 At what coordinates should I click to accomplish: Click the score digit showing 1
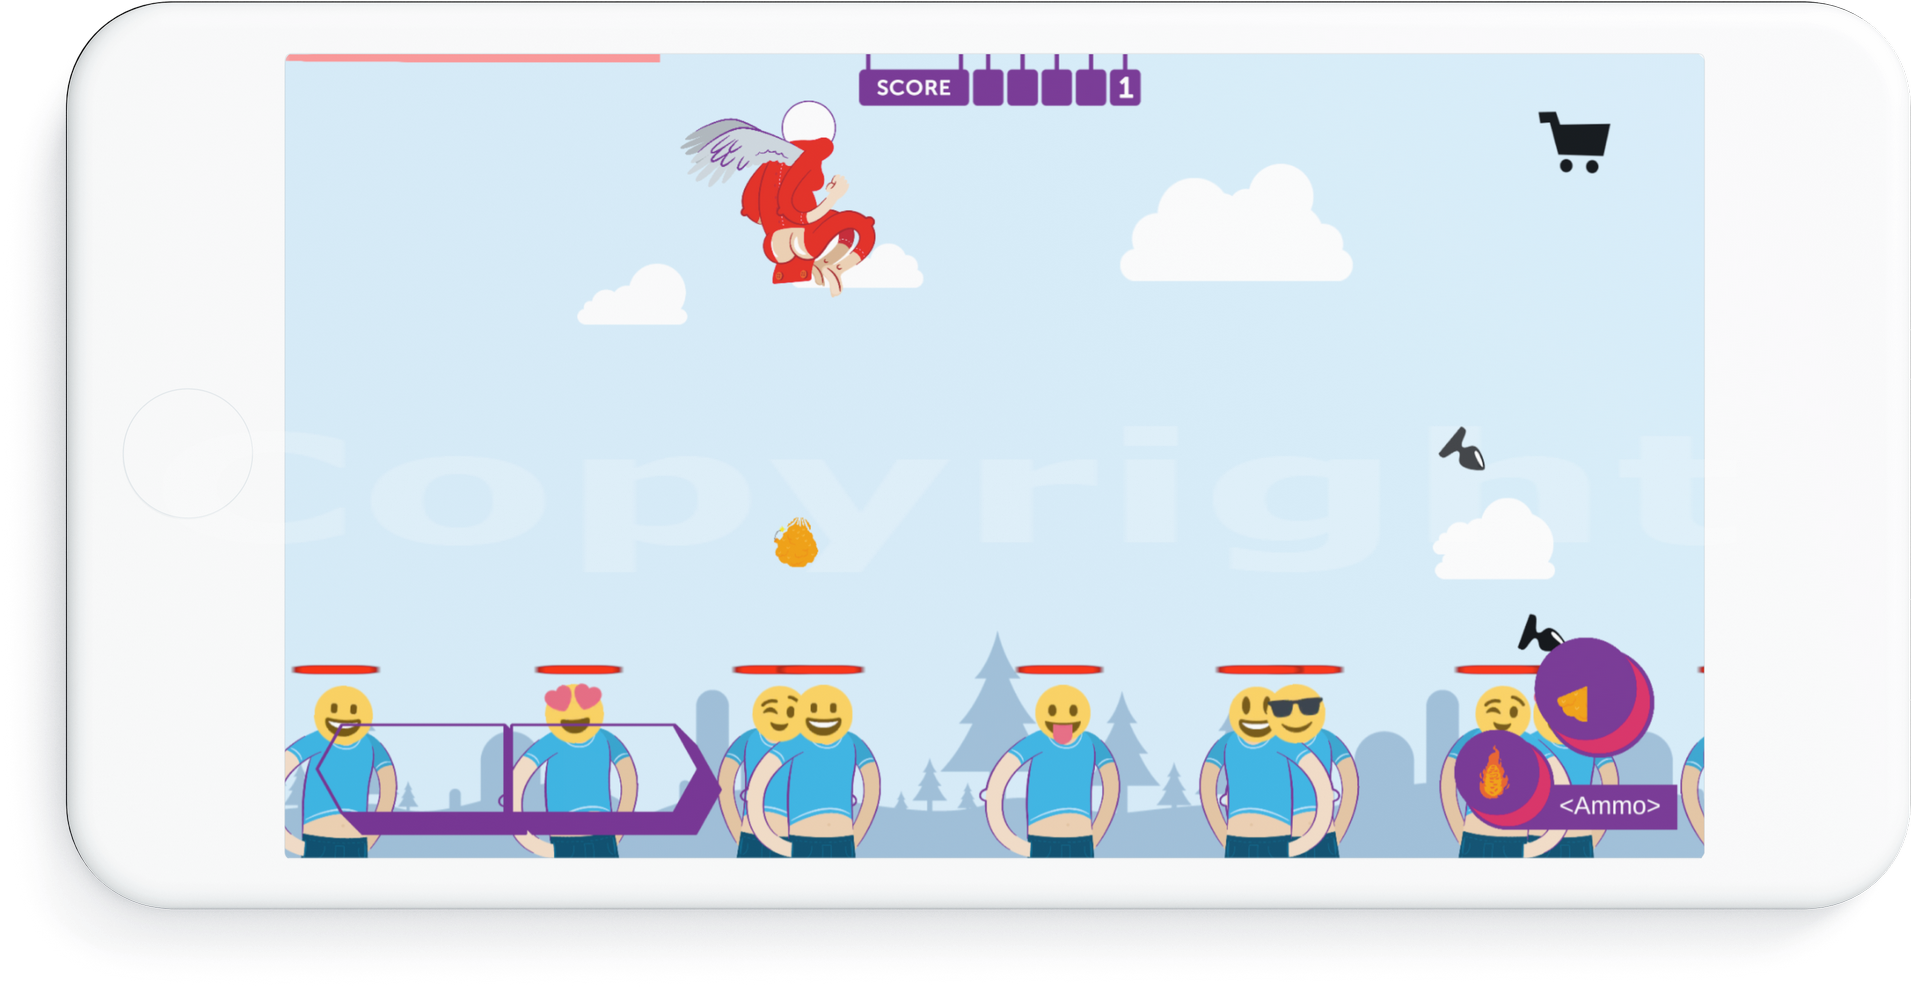(x=1125, y=88)
